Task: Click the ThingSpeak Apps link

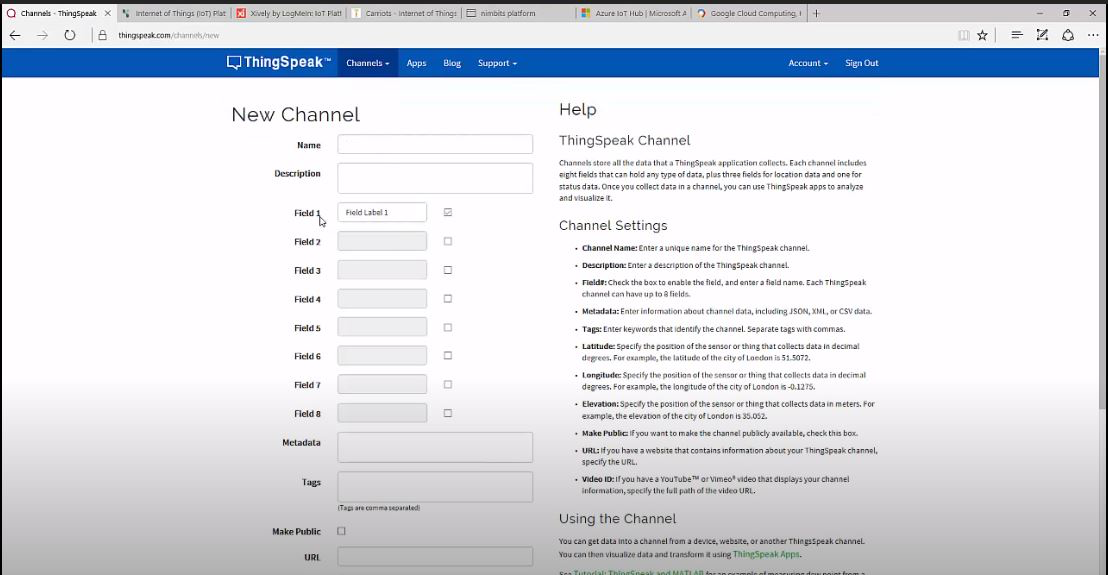Action: [766, 555]
